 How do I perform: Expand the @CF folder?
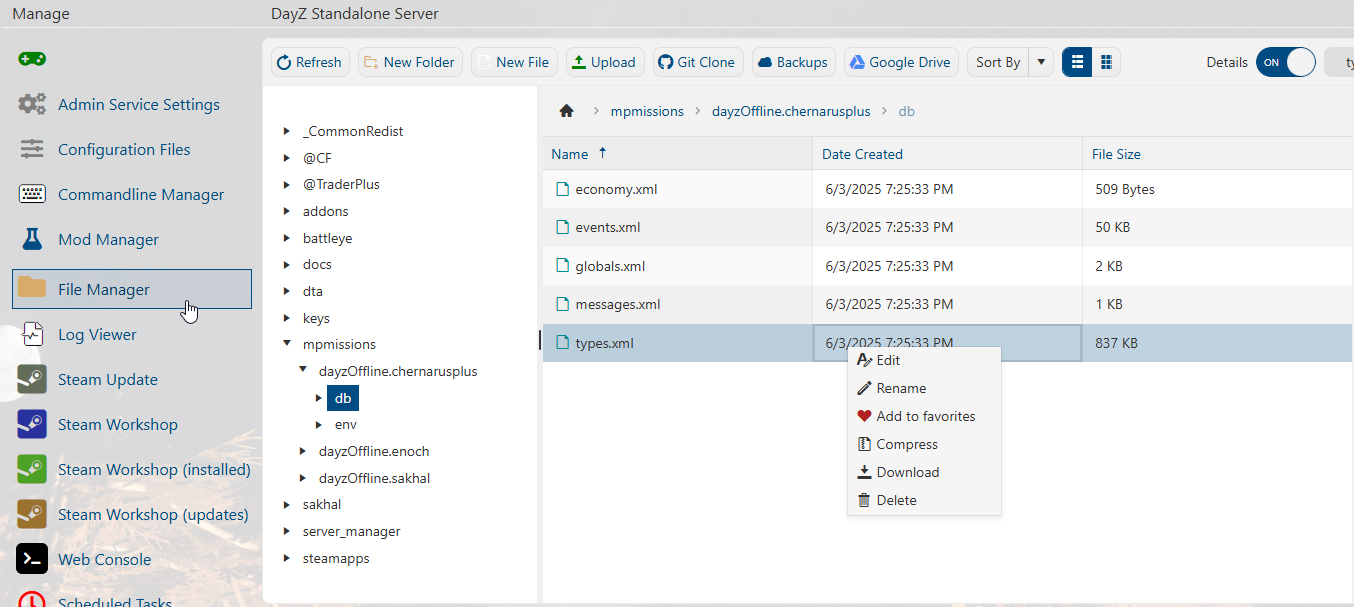coord(287,158)
